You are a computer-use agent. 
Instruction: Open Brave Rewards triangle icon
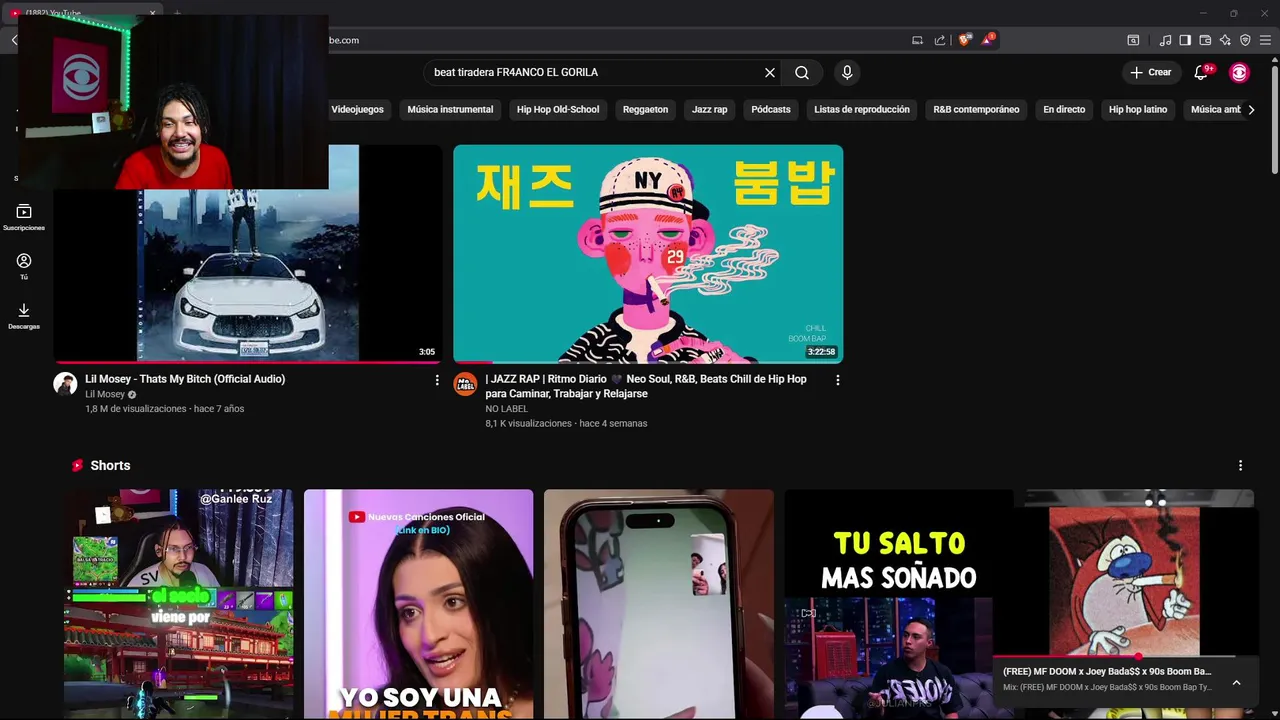click(988, 40)
